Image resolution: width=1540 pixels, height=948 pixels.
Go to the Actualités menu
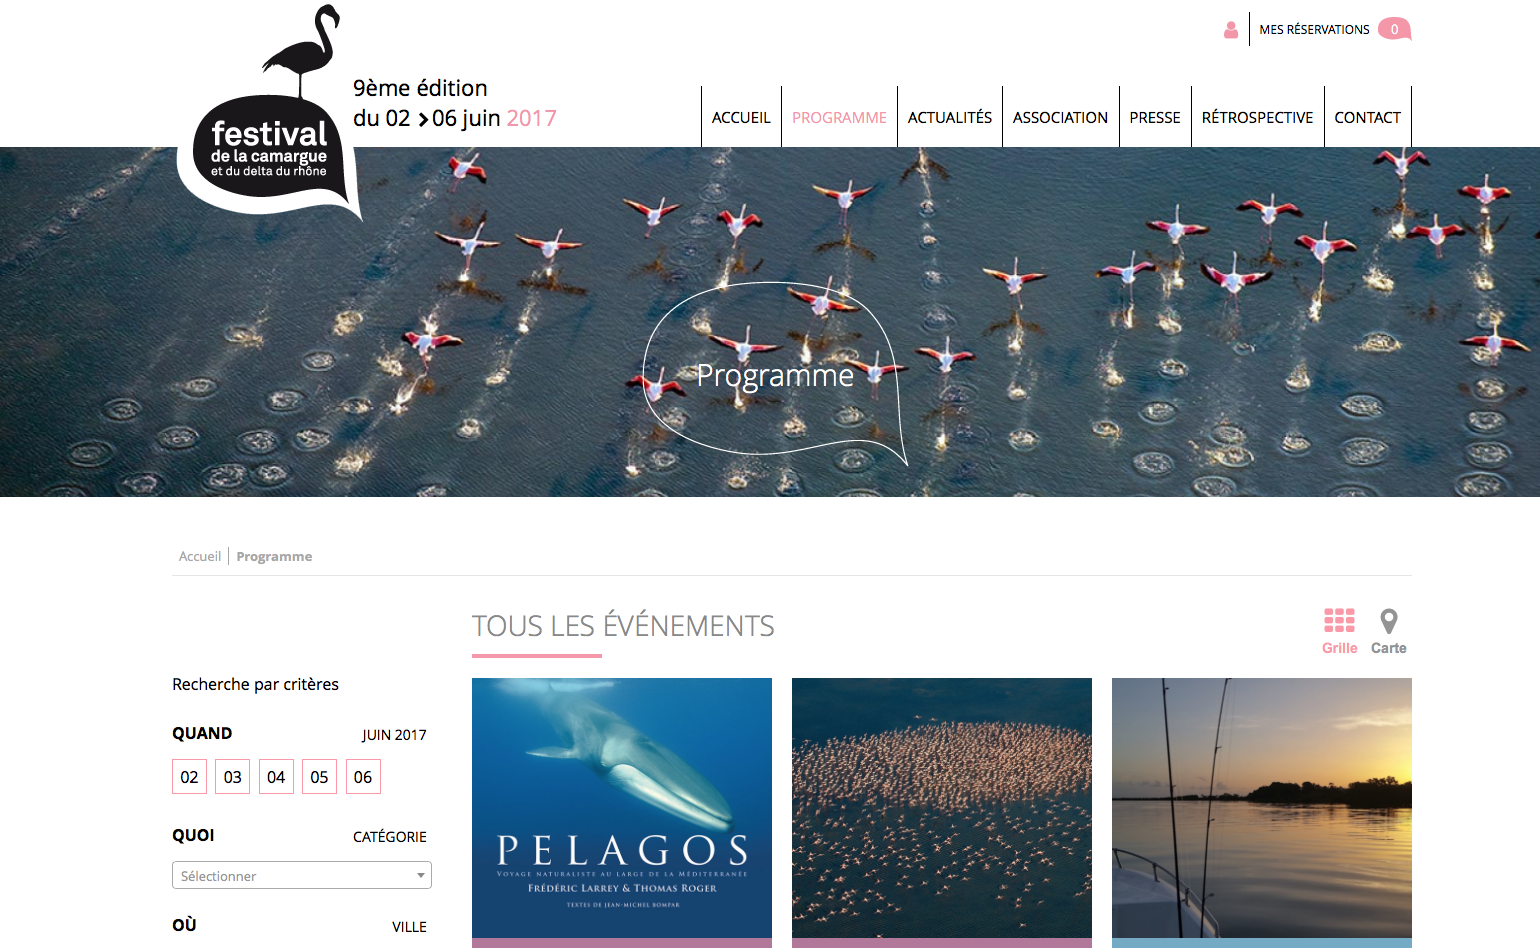click(x=950, y=117)
